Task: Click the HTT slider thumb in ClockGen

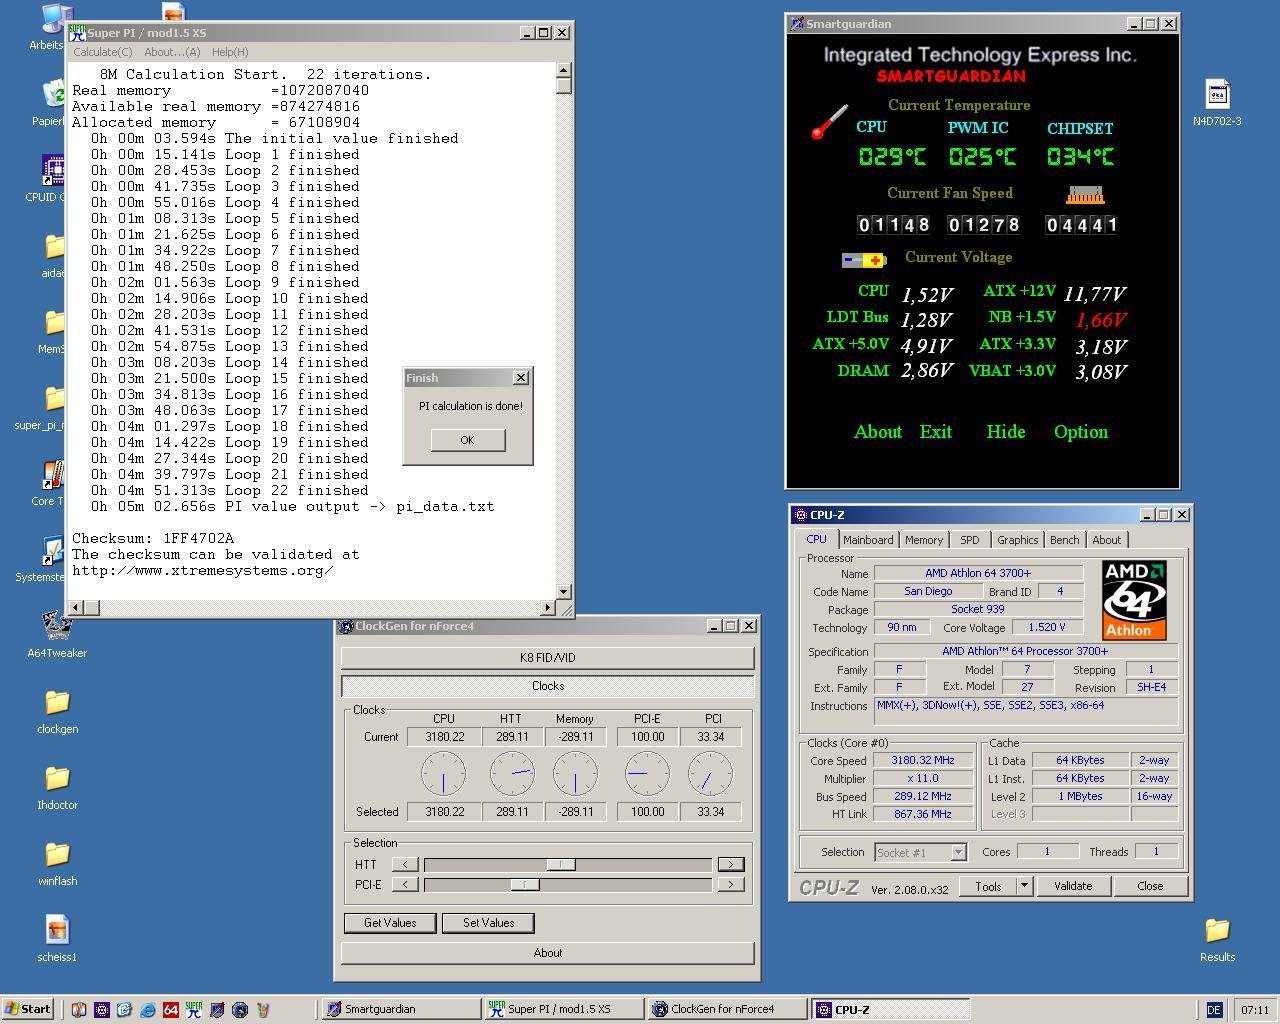Action: click(x=561, y=864)
